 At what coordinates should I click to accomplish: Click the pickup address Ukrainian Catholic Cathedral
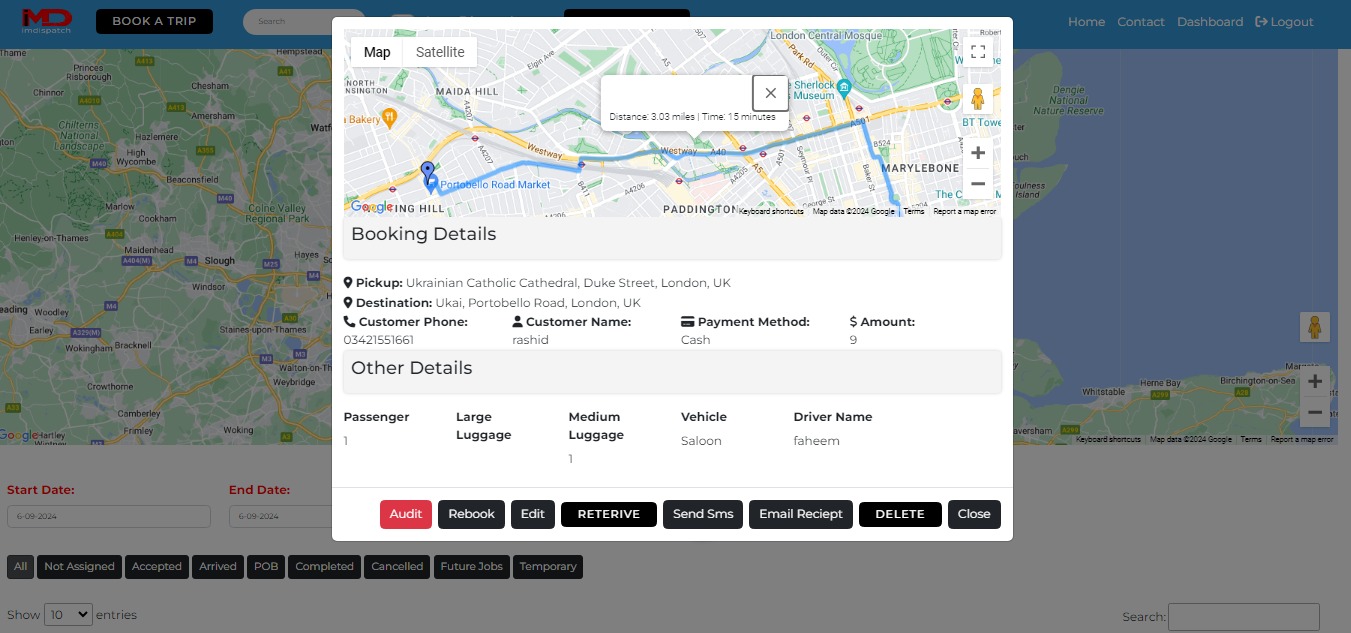pos(568,283)
